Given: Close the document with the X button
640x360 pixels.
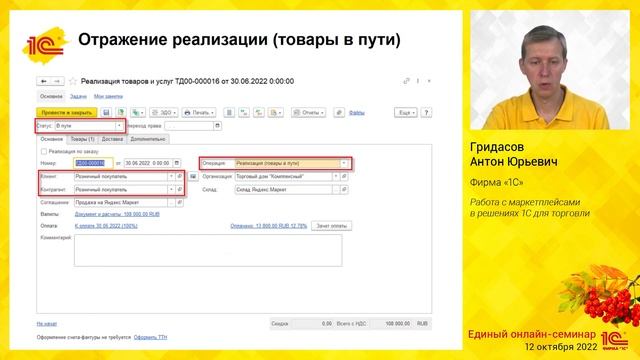Looking at the screenshot, I should [x=429, y=81].
